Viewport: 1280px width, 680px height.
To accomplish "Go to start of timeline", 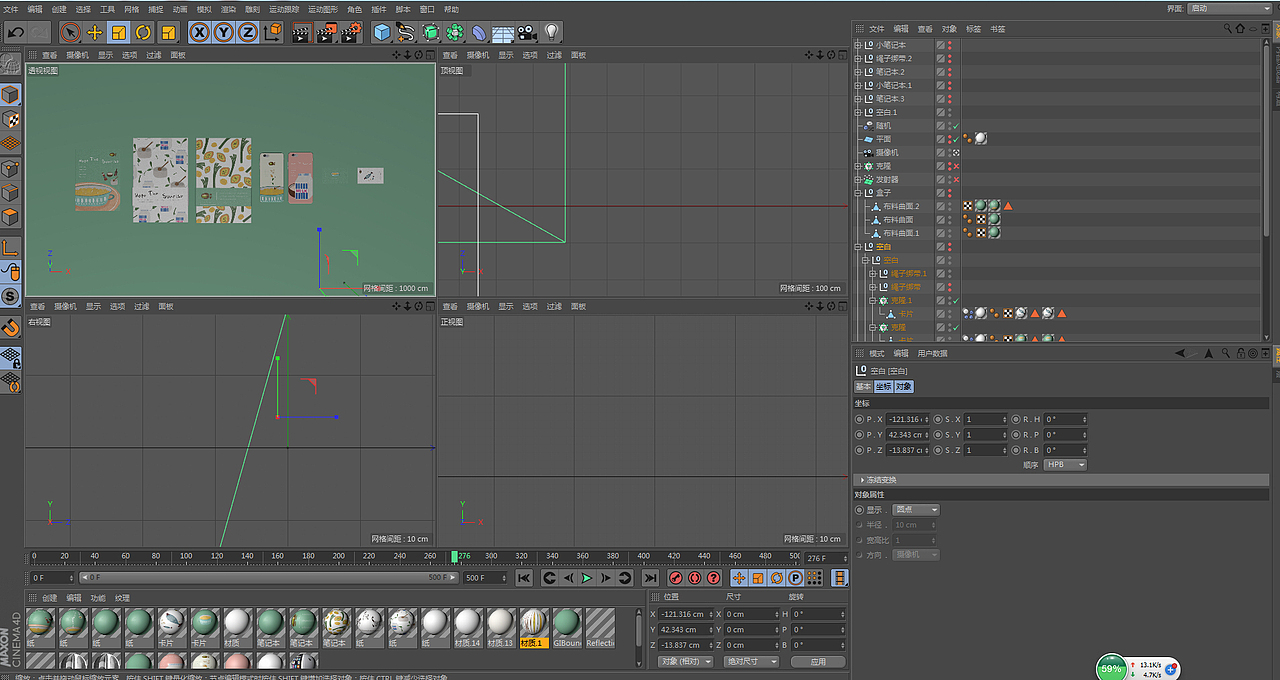I will [x=523, y=578].
